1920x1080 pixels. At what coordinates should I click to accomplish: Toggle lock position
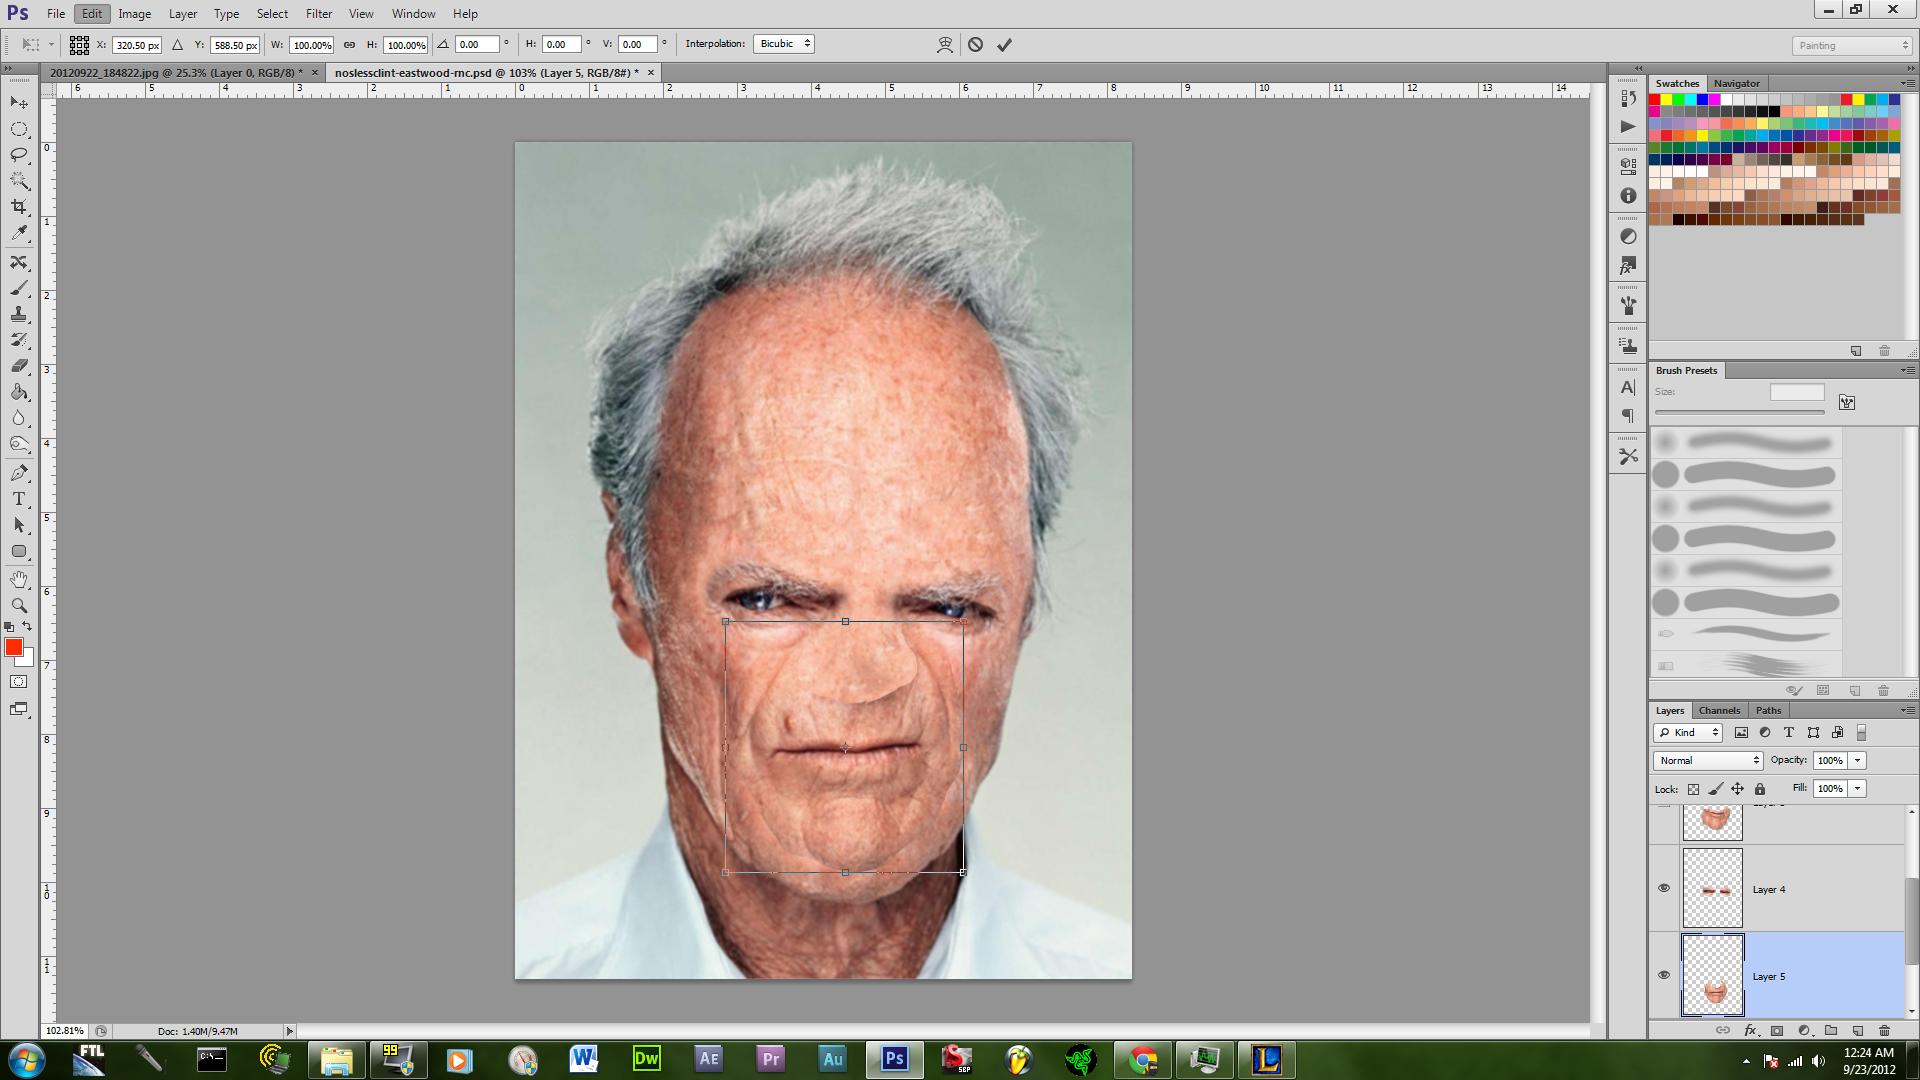click(x=1738, y=789)
